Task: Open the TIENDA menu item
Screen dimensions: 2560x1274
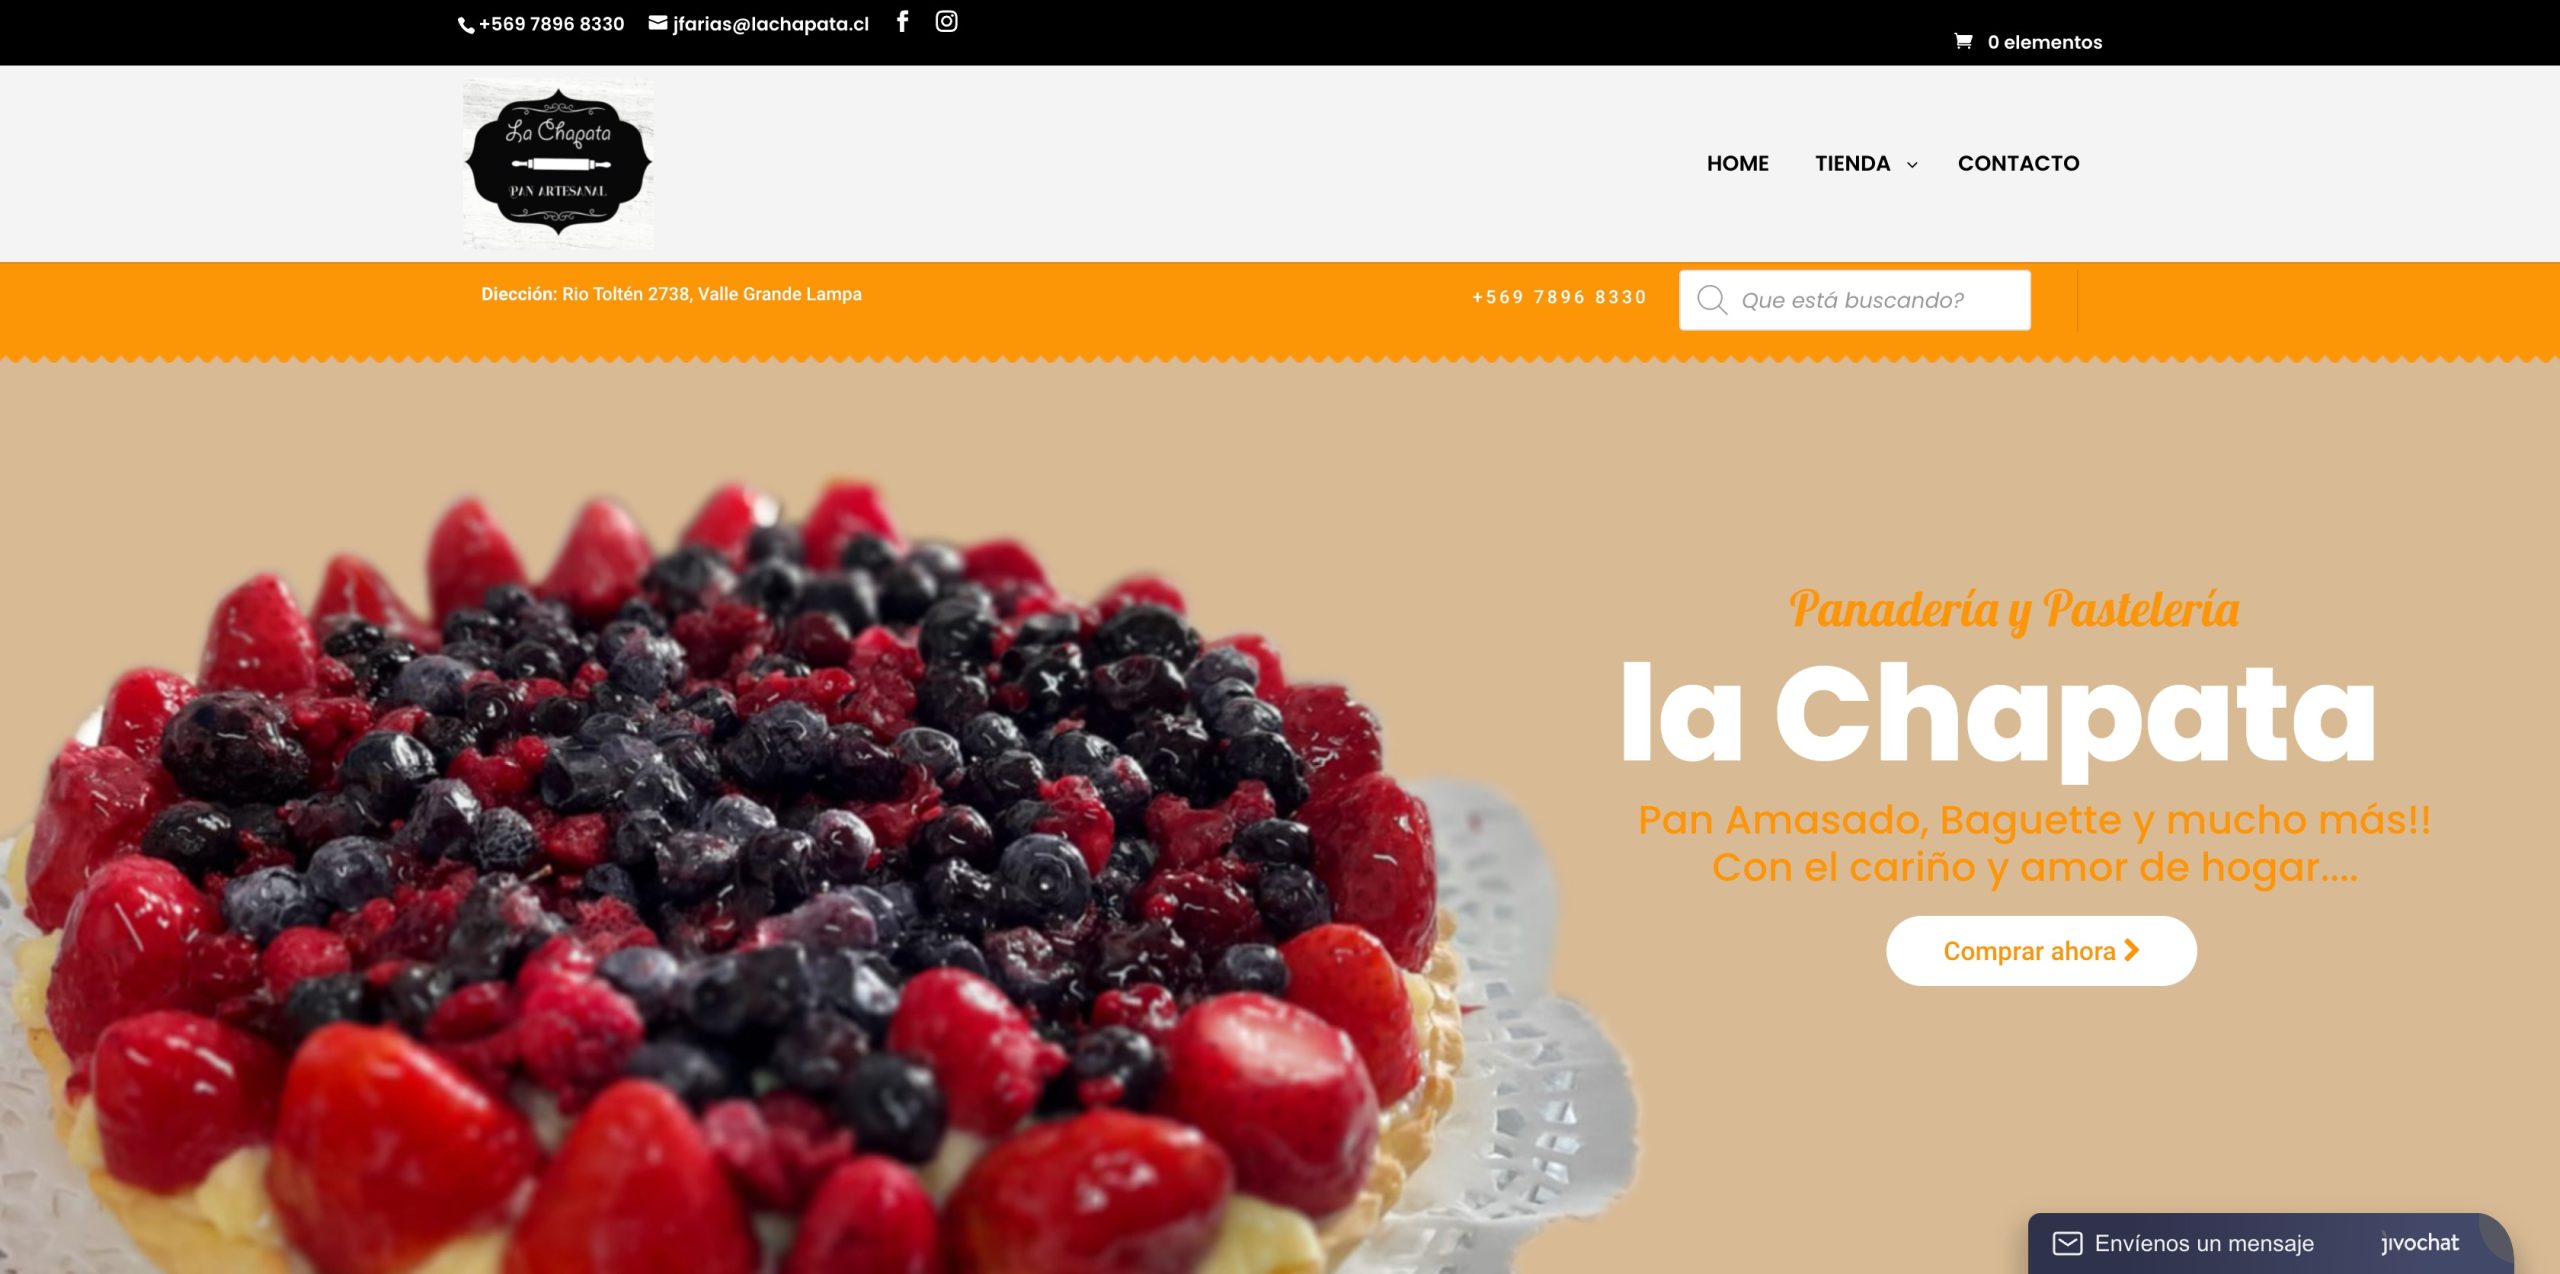Action: tap(1852, 163)
